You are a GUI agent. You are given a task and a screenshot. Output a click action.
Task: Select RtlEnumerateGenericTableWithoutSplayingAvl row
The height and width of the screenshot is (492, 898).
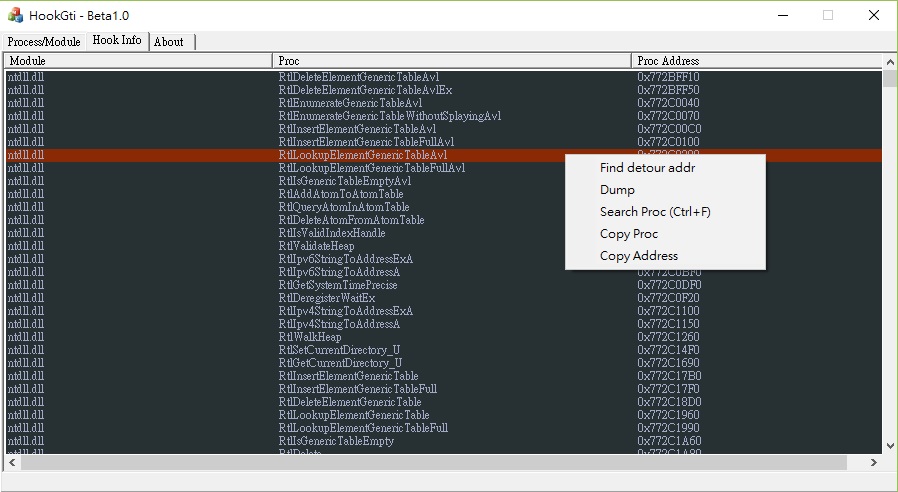444,116
